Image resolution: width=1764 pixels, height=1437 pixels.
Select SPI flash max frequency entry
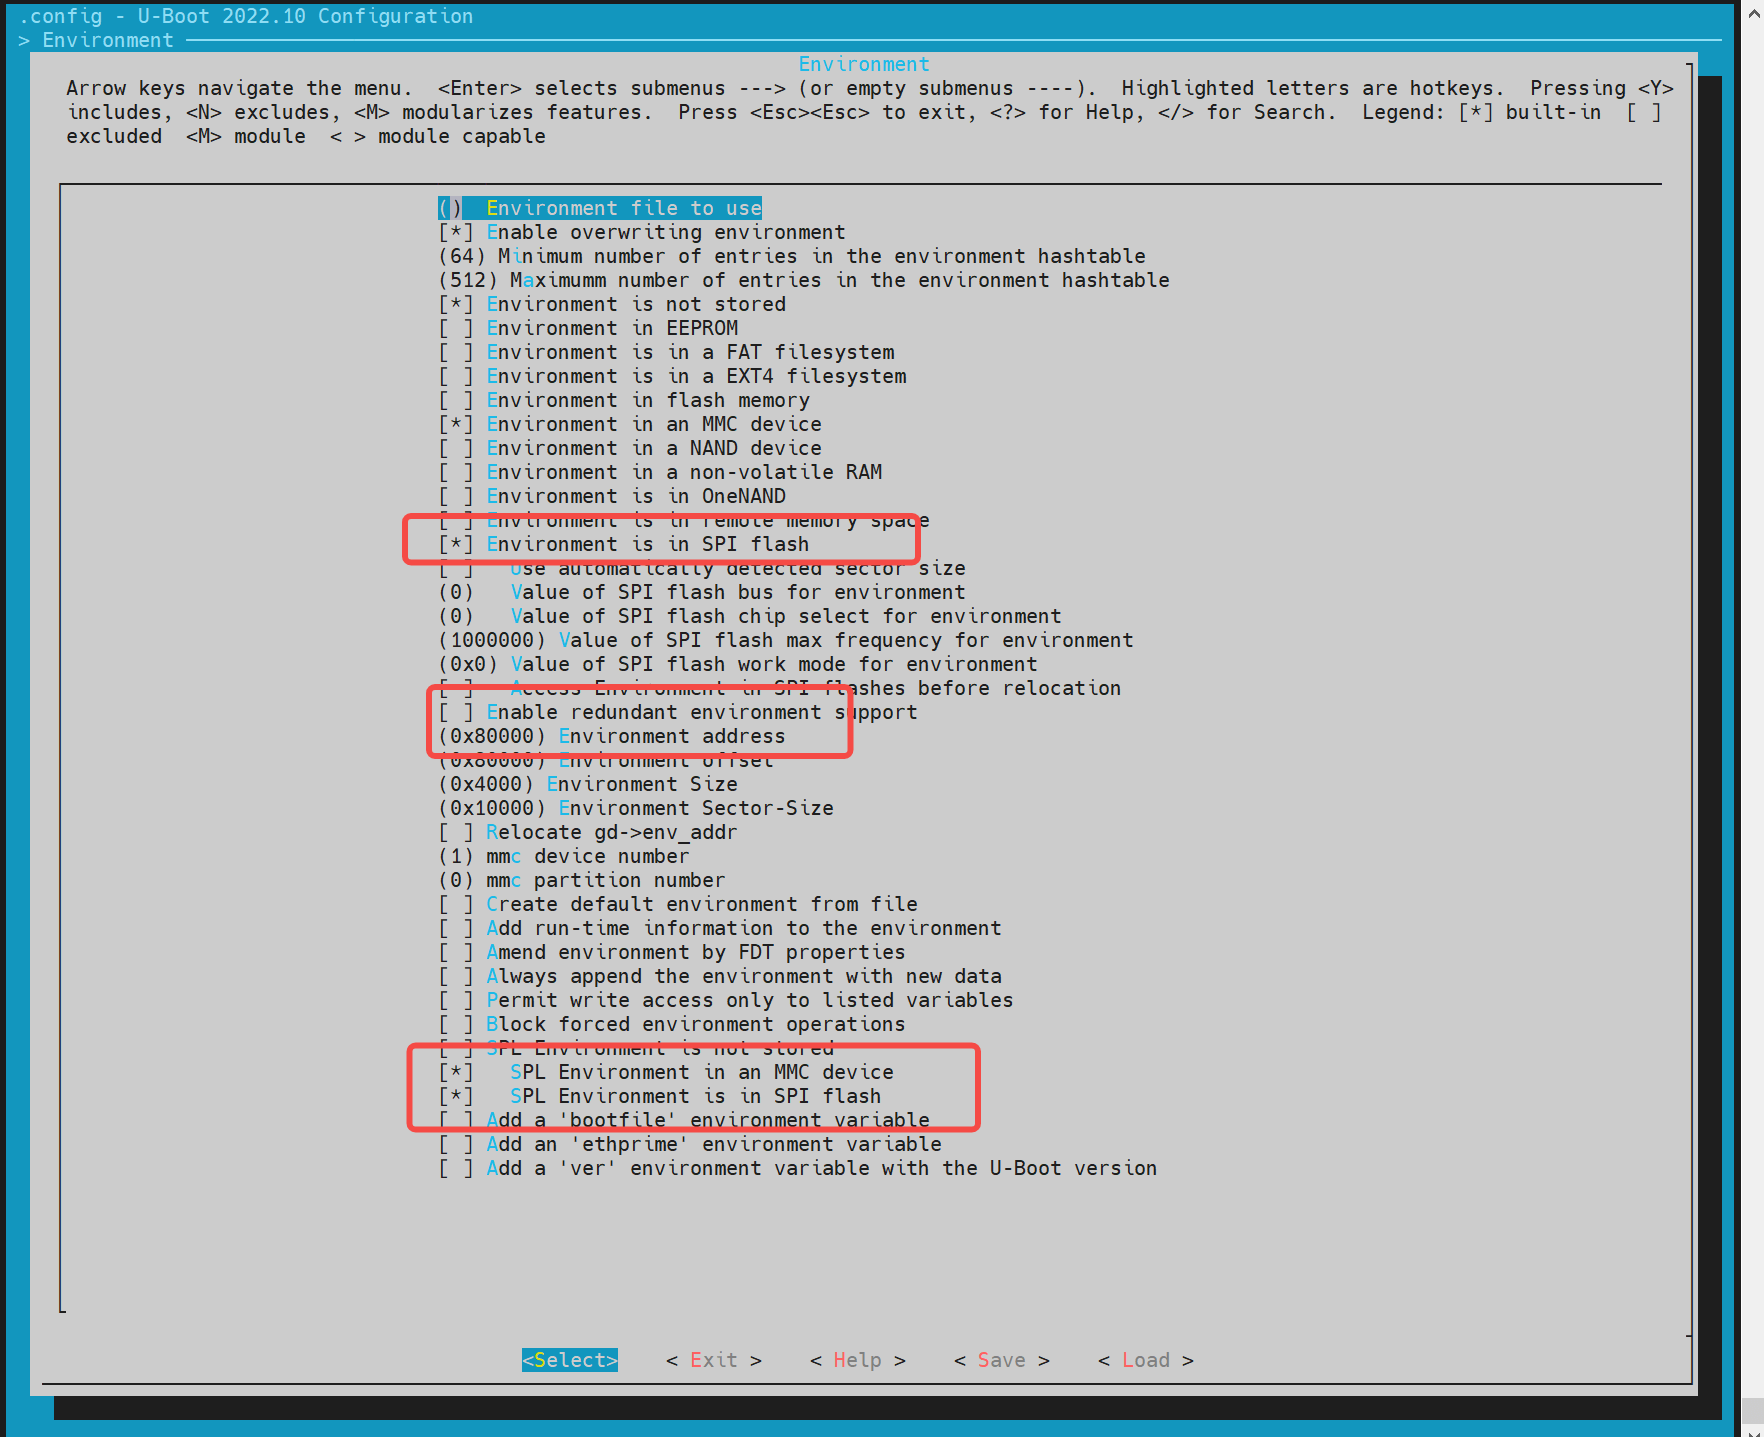click(x=785, y=640)
